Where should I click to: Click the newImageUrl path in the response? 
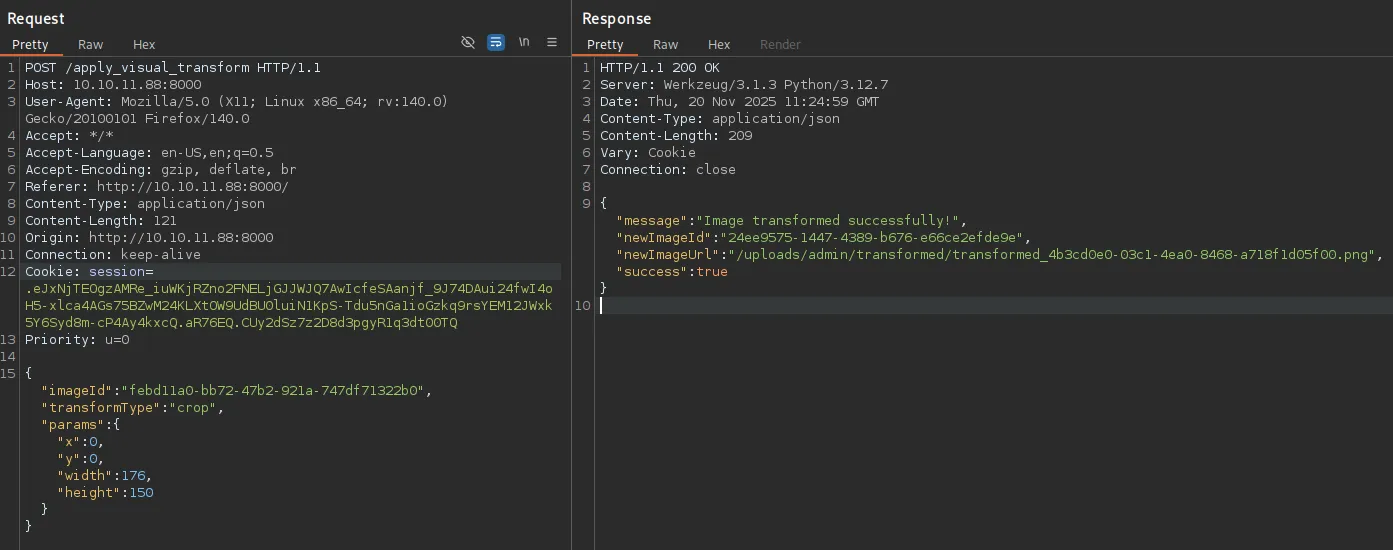coord(1054,255)
